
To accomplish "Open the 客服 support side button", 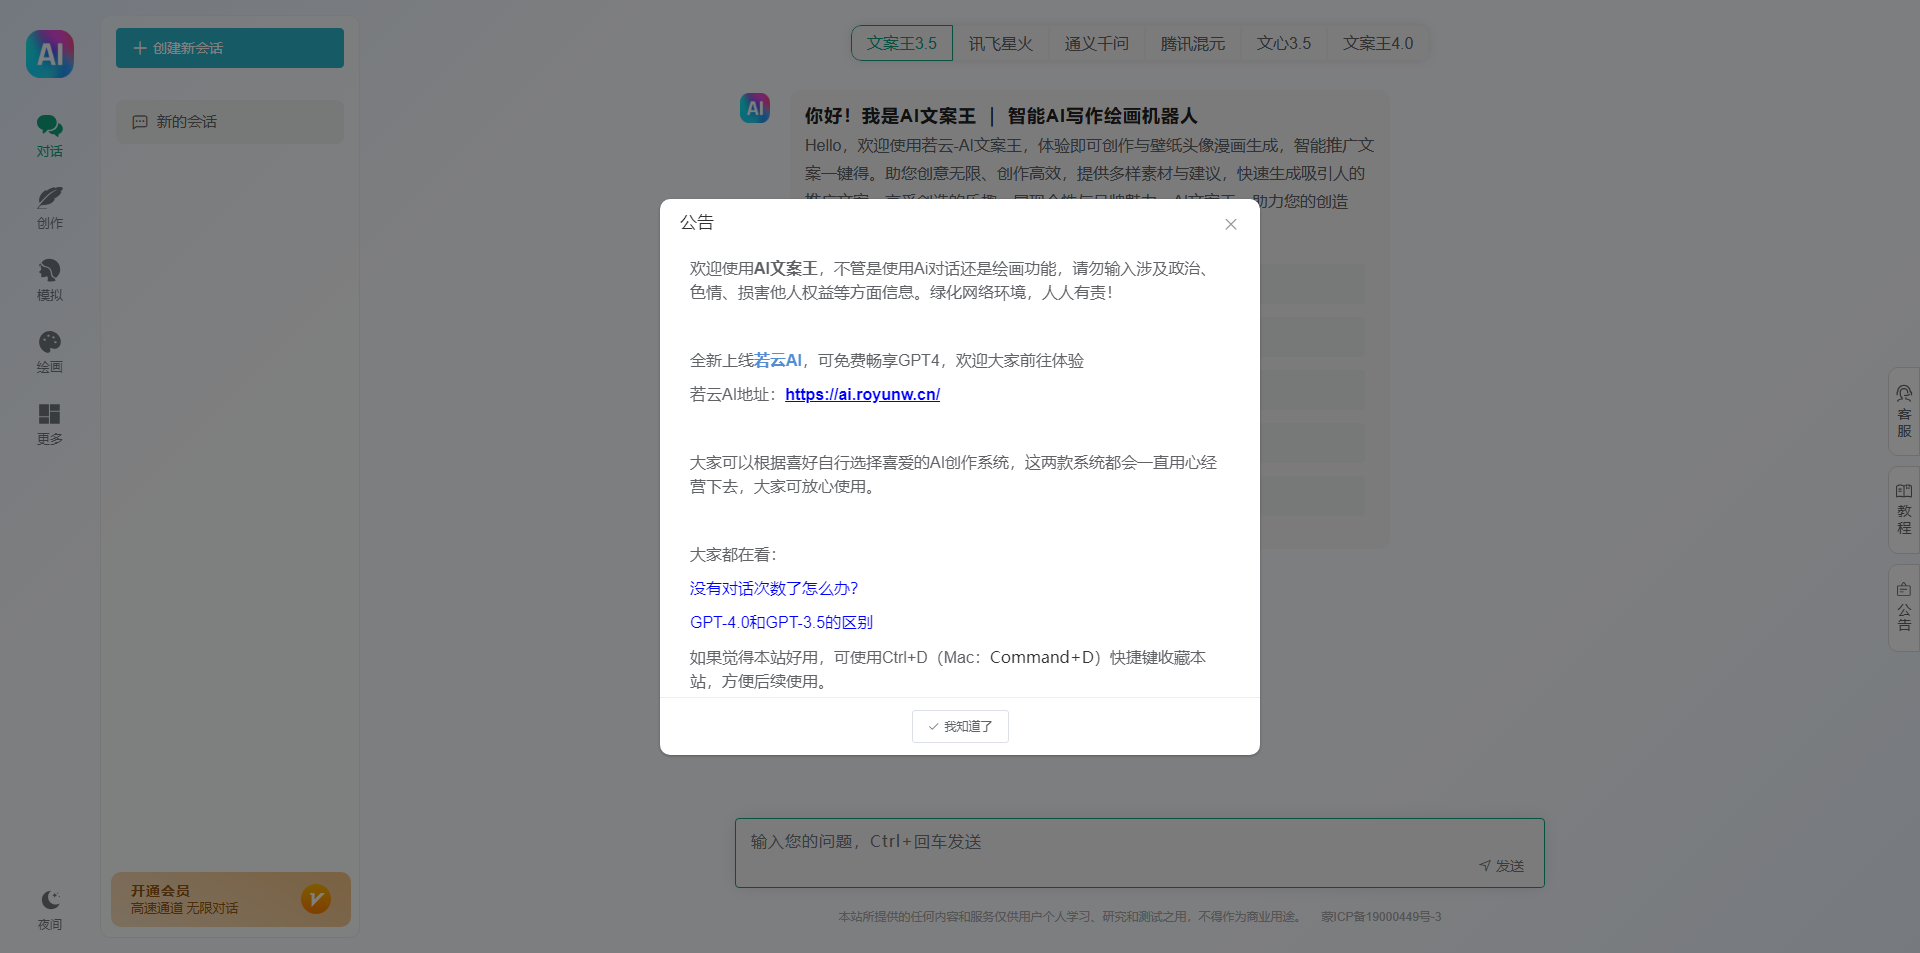I will pyautogui.click(x=1904, y=412).
